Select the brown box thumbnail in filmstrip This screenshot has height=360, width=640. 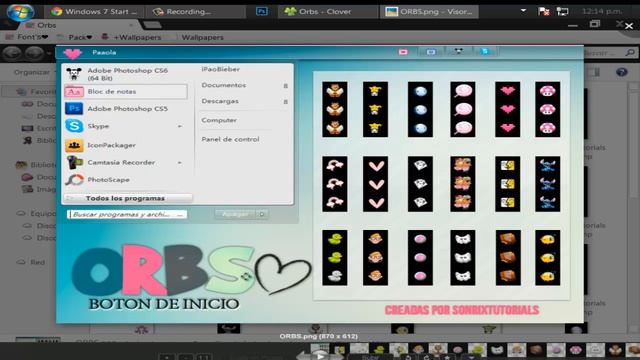point(536,350)
